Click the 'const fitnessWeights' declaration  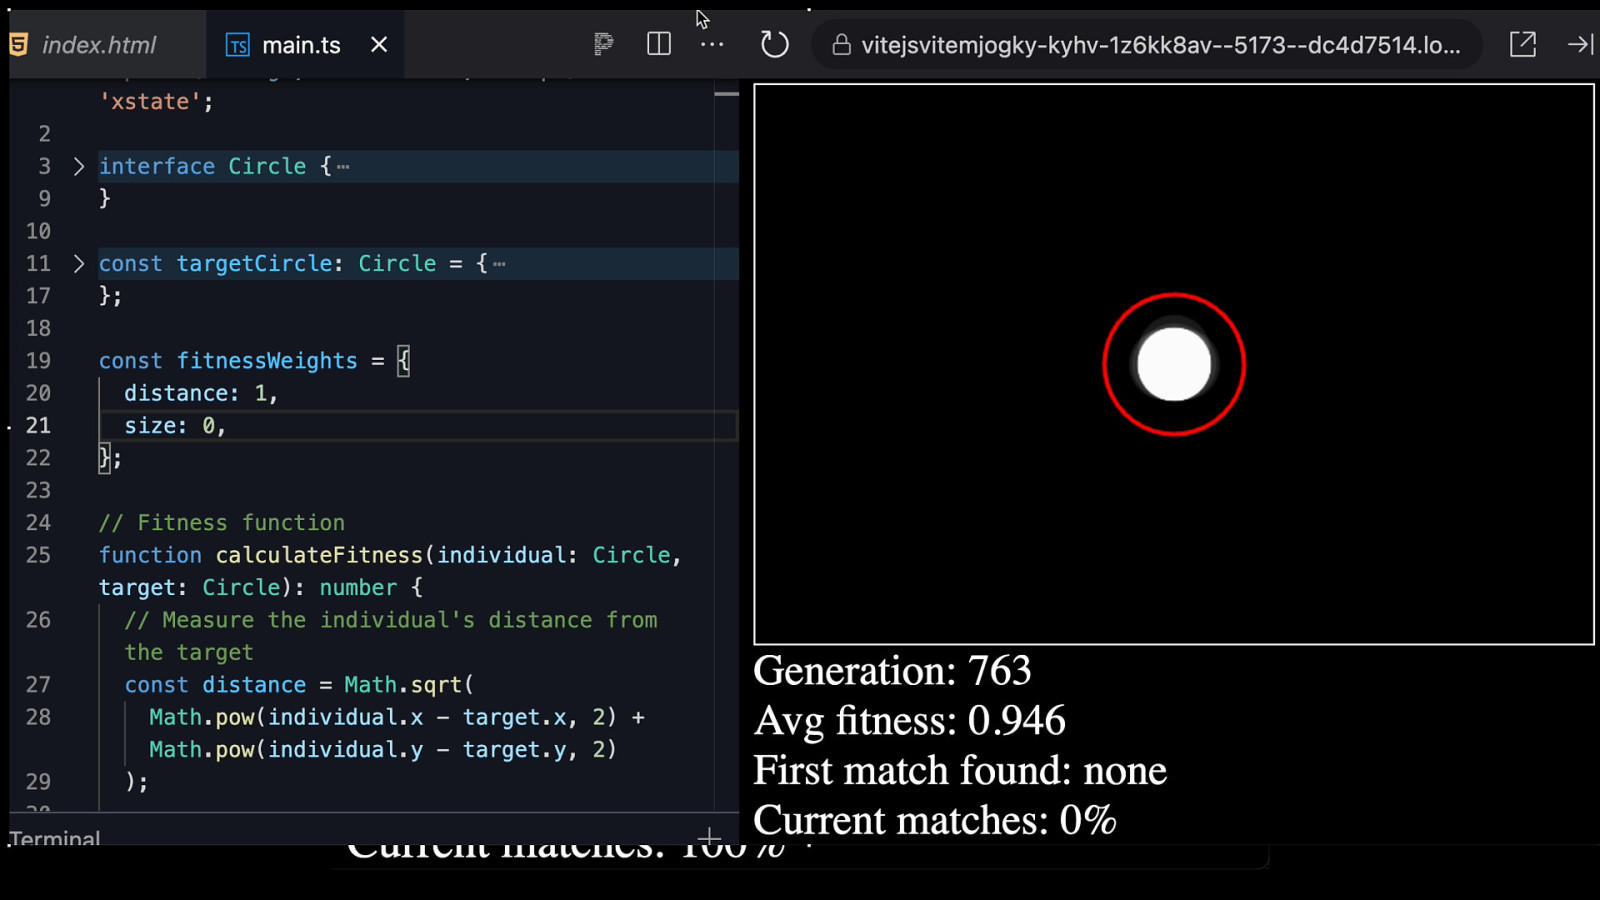(228, 360)
